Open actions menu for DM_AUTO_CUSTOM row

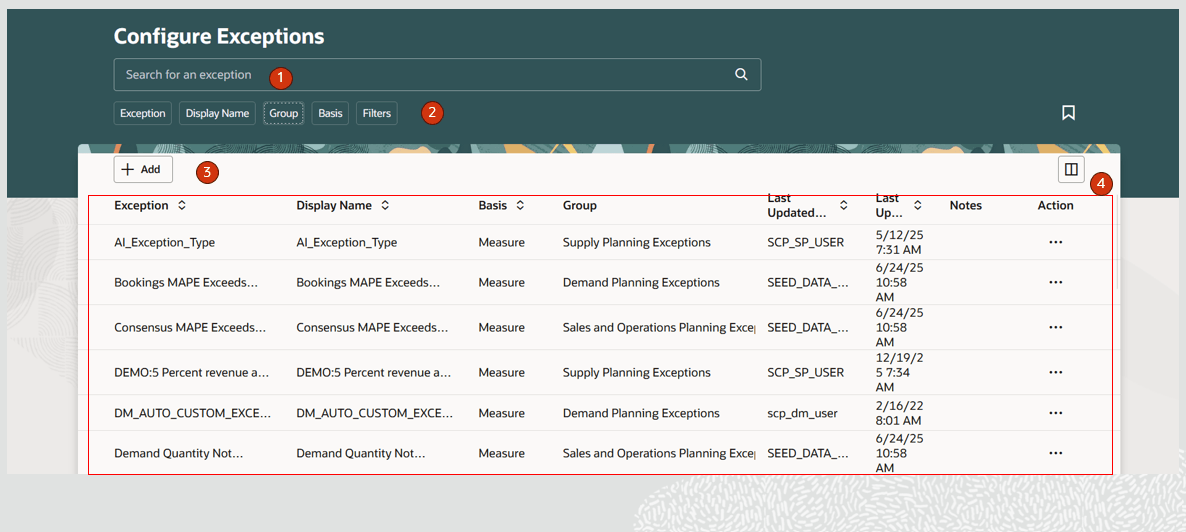[1055, 413]
